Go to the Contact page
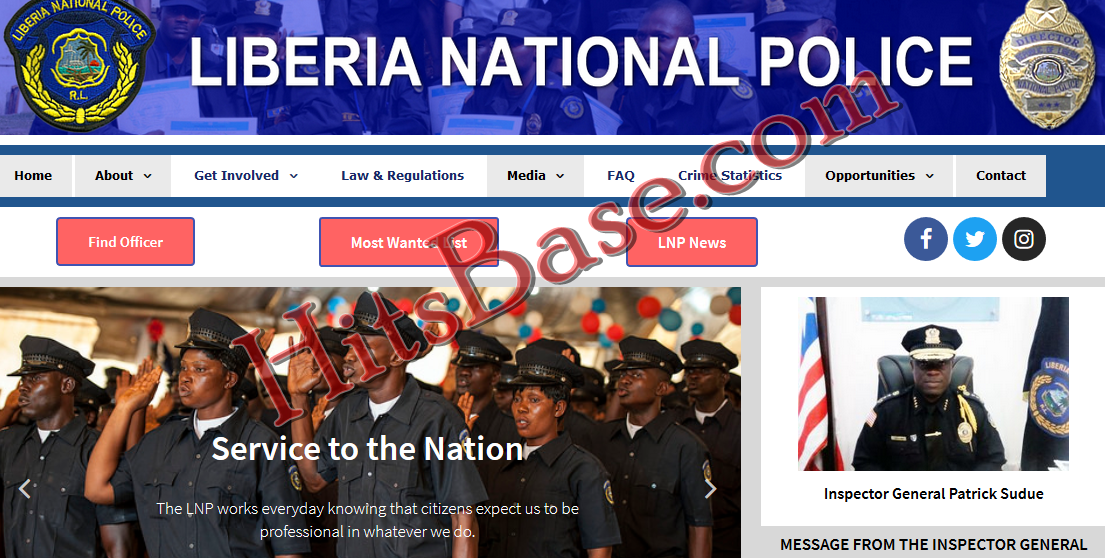This screenshot has height=558, width=1105. 1001,176
